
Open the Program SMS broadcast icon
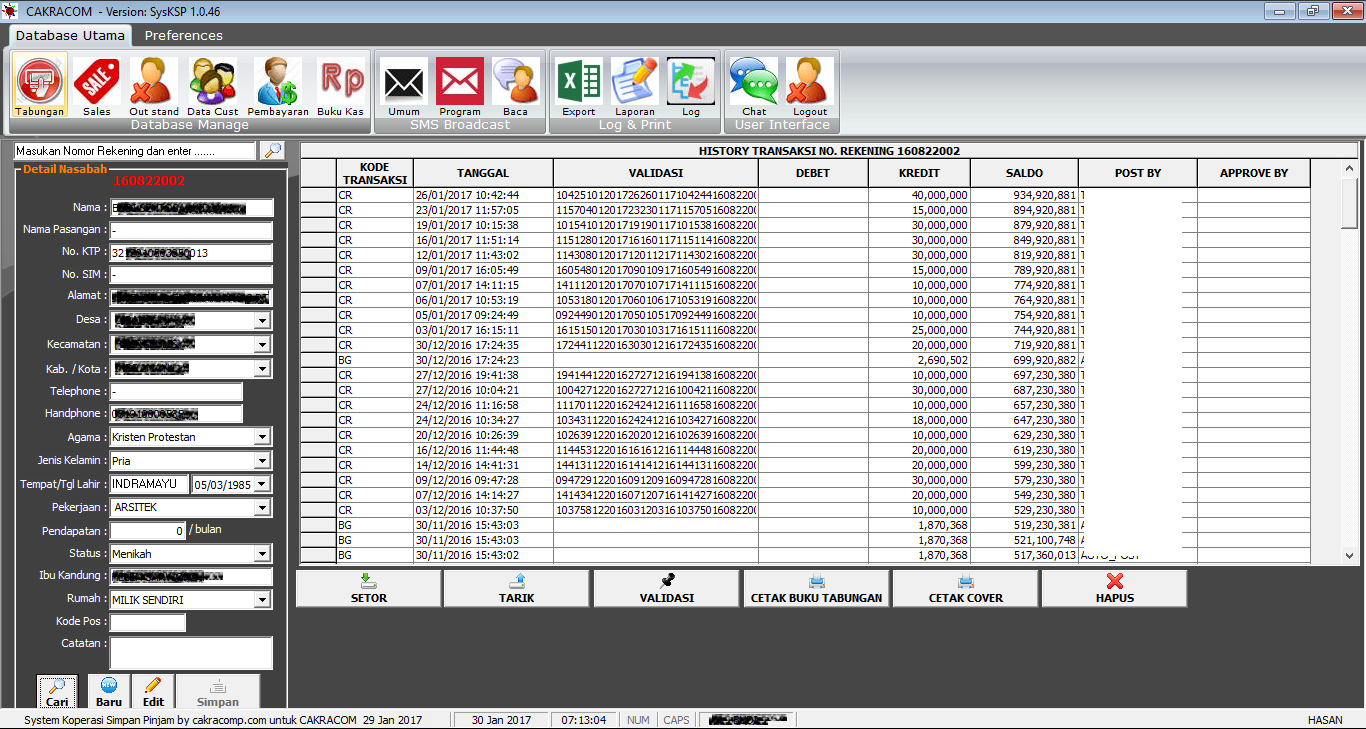click(x=460, y=84)
